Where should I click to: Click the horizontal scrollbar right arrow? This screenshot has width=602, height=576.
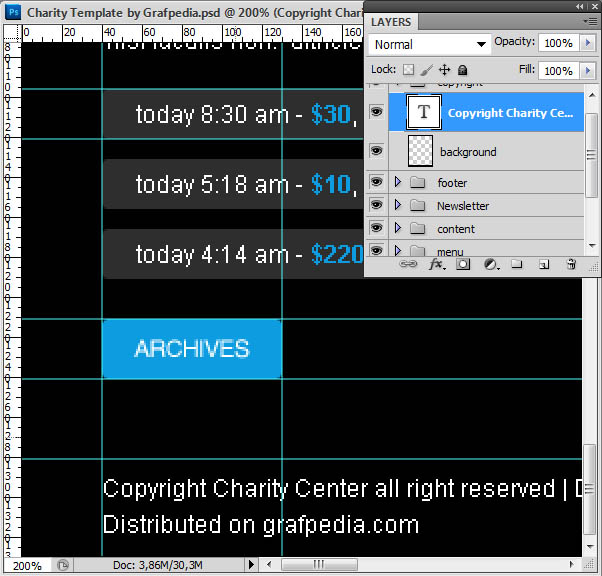[571, 564]
